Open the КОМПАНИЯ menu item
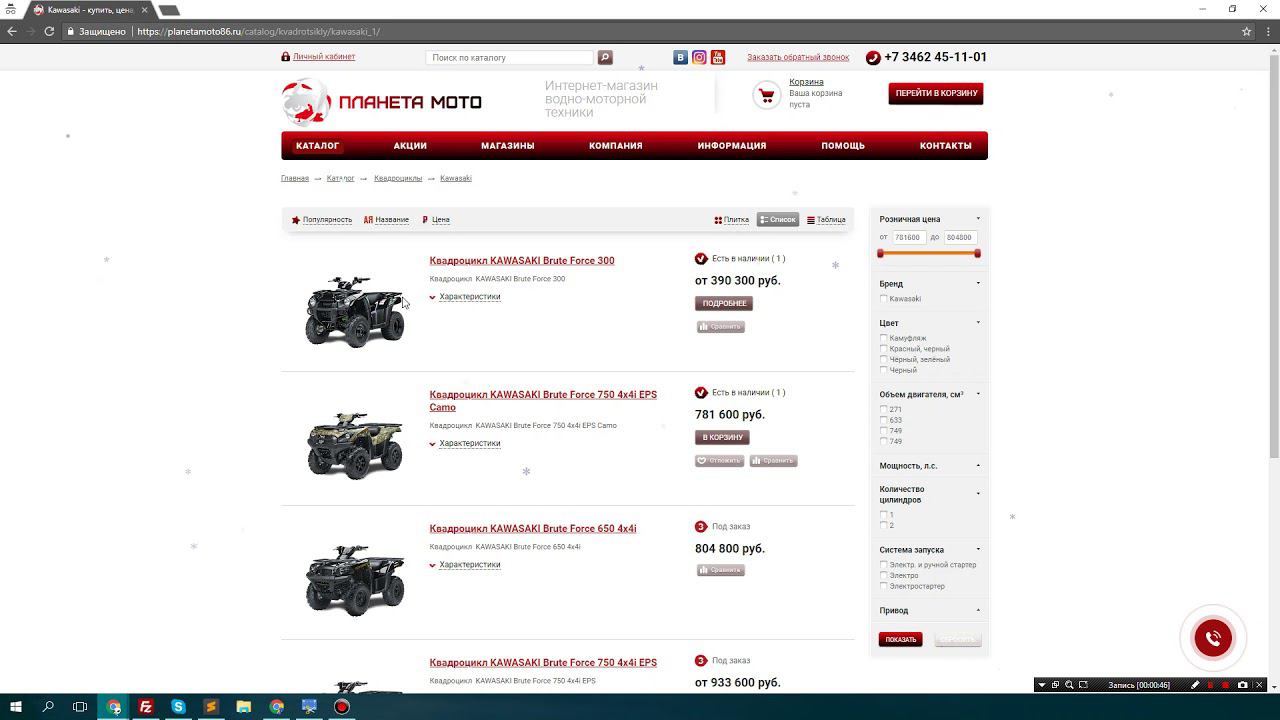 [616, 146]
